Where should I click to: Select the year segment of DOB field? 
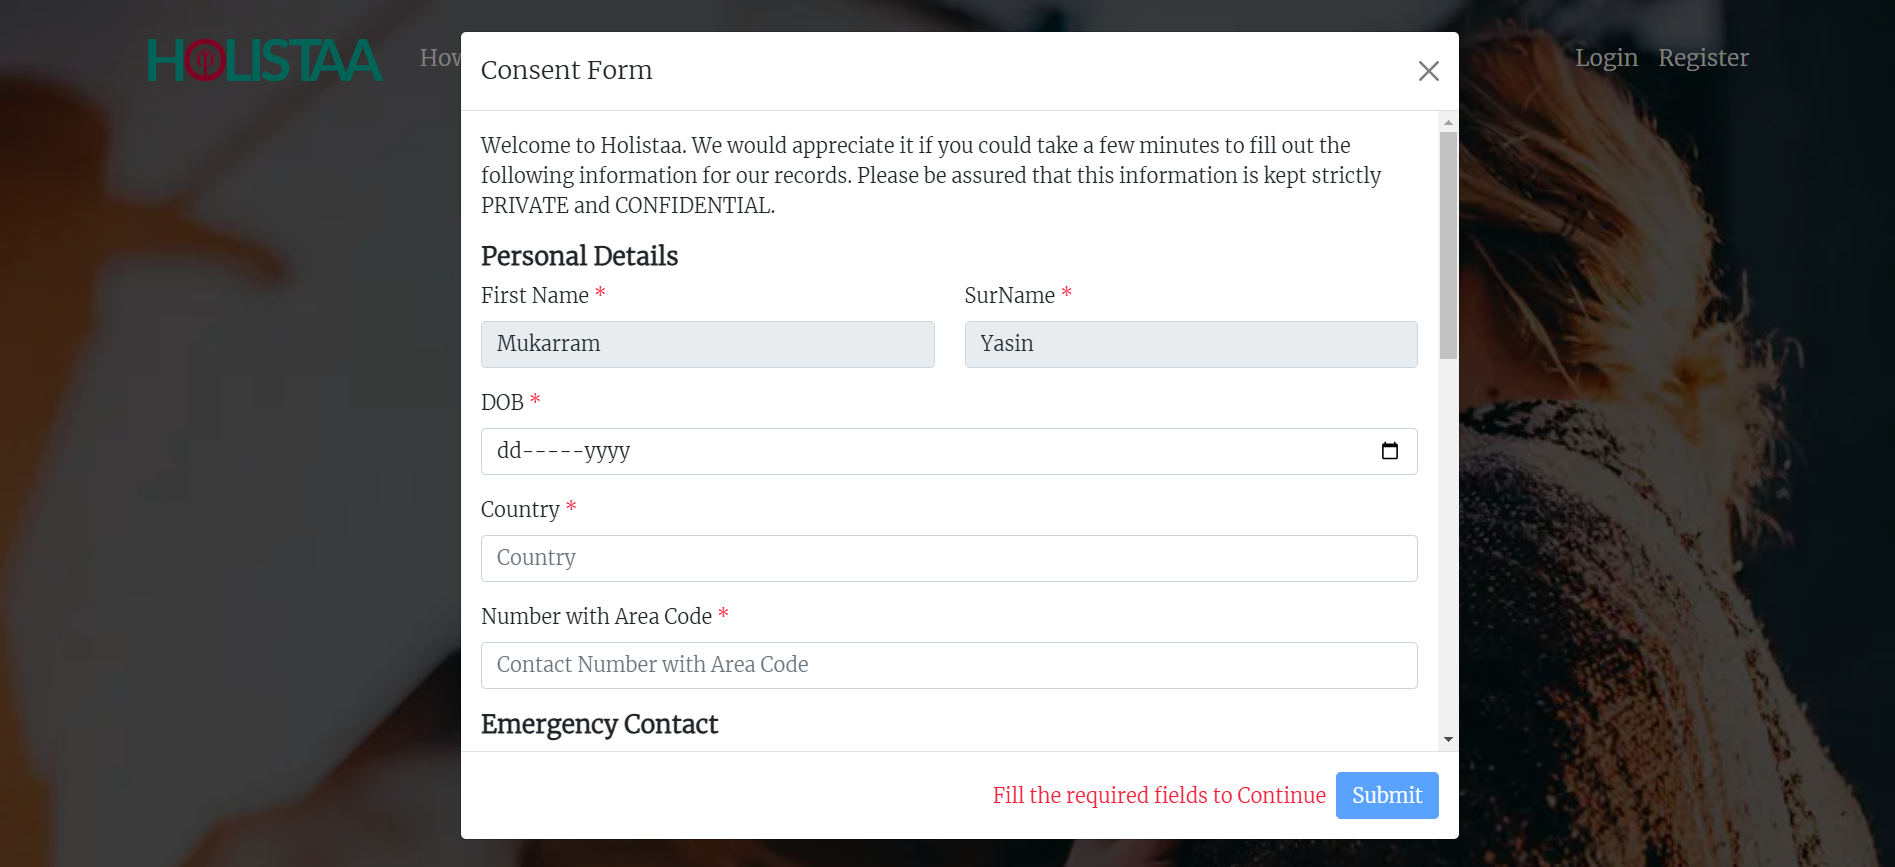607,451
